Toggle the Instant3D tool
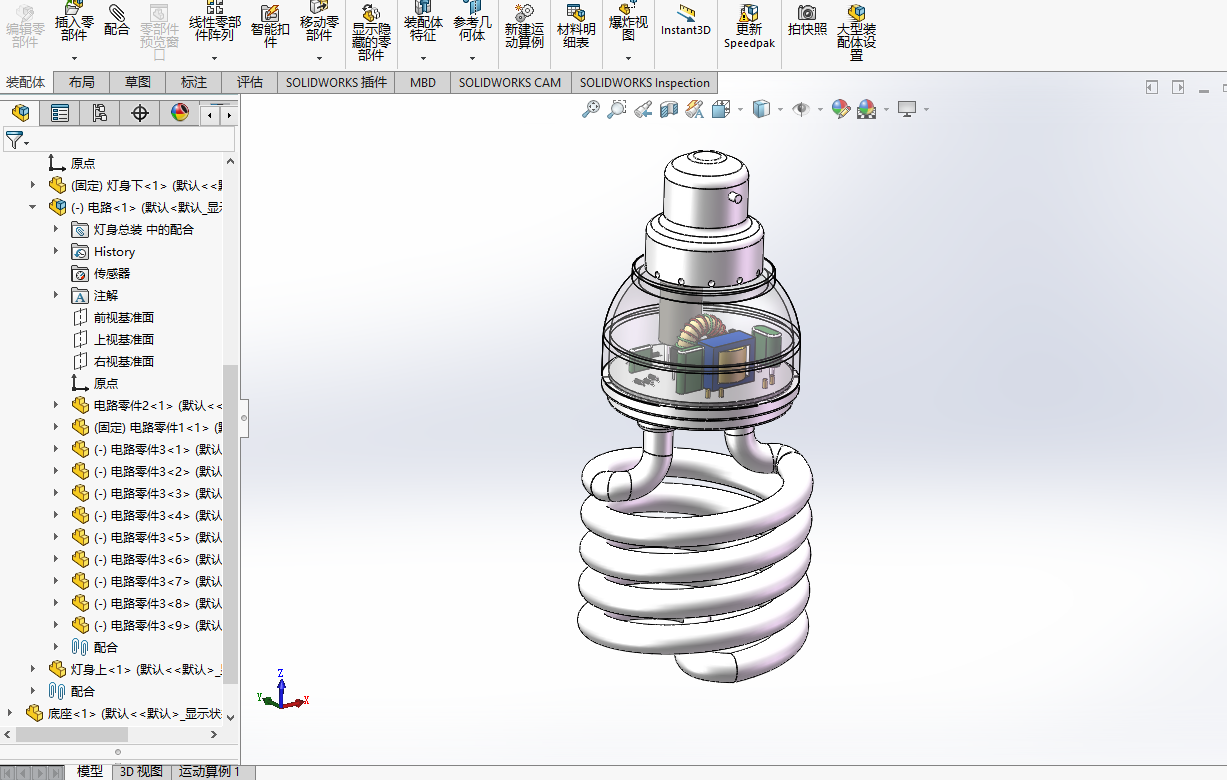 [686, 20]
